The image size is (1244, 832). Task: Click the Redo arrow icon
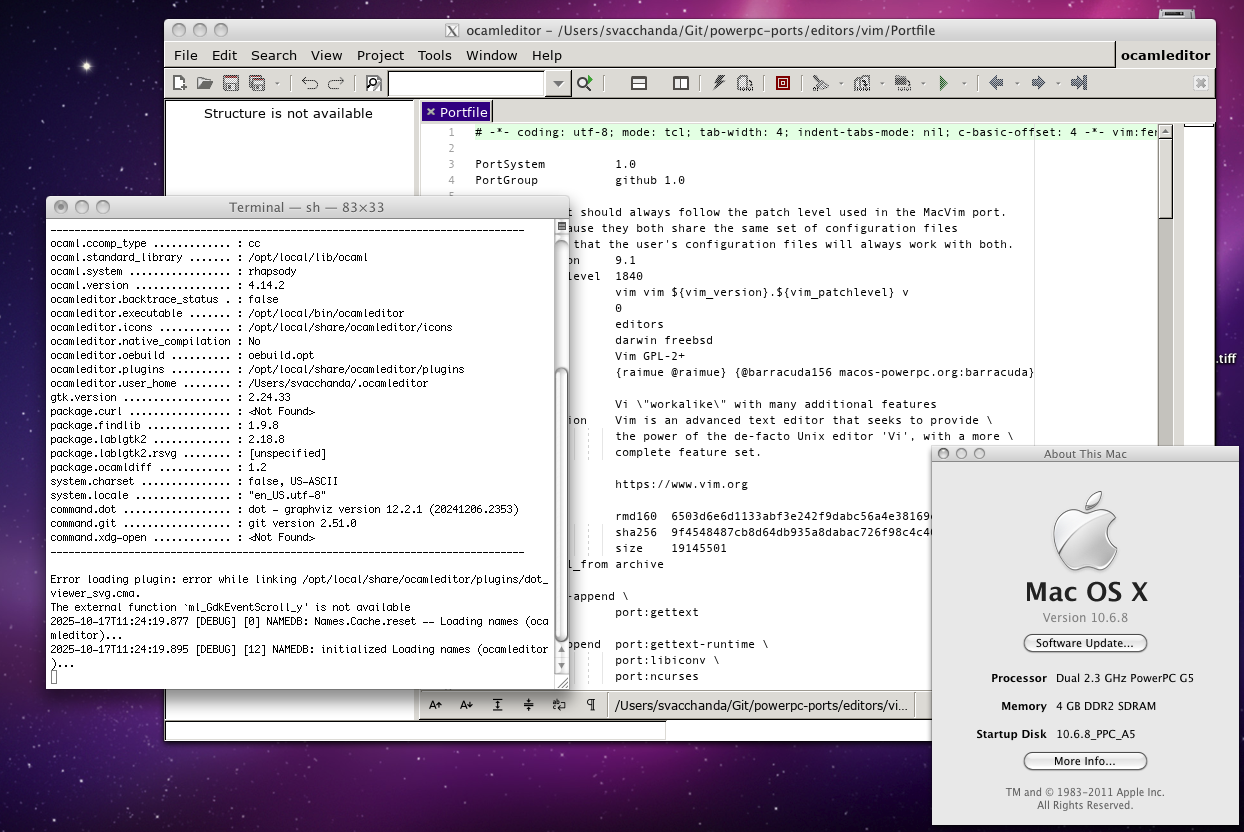[x=336, y=83]
